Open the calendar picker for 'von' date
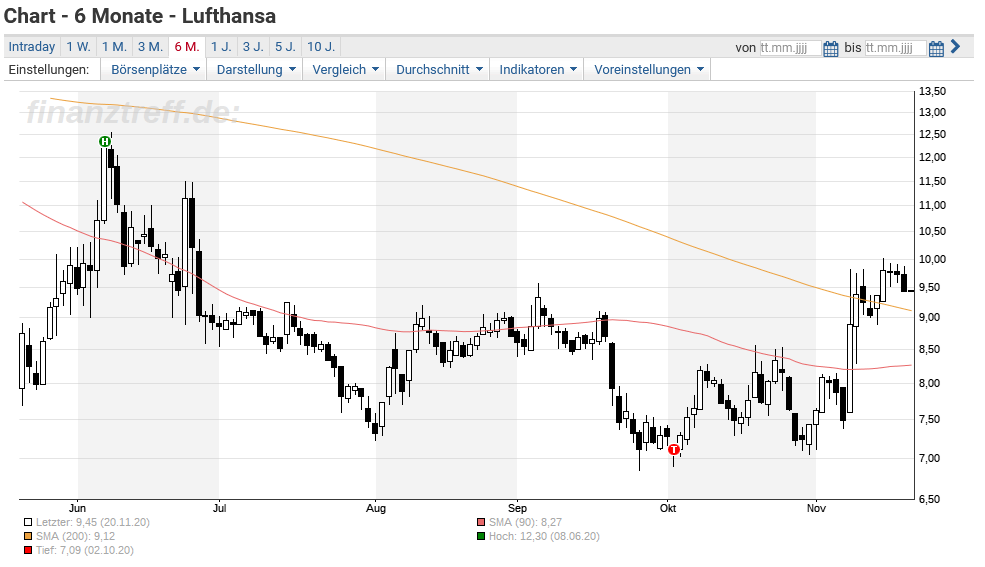 point(830,48)
